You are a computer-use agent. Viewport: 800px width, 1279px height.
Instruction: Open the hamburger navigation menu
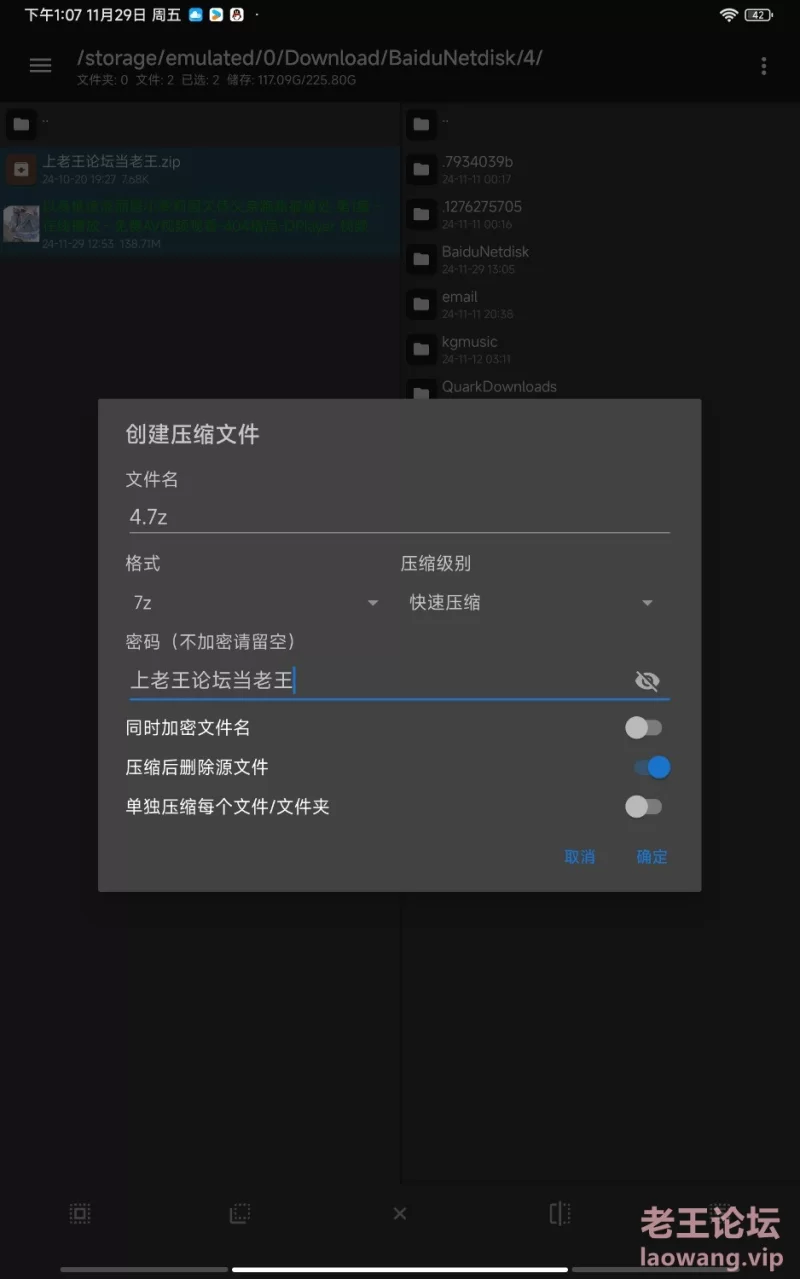[x=40, y=65]
